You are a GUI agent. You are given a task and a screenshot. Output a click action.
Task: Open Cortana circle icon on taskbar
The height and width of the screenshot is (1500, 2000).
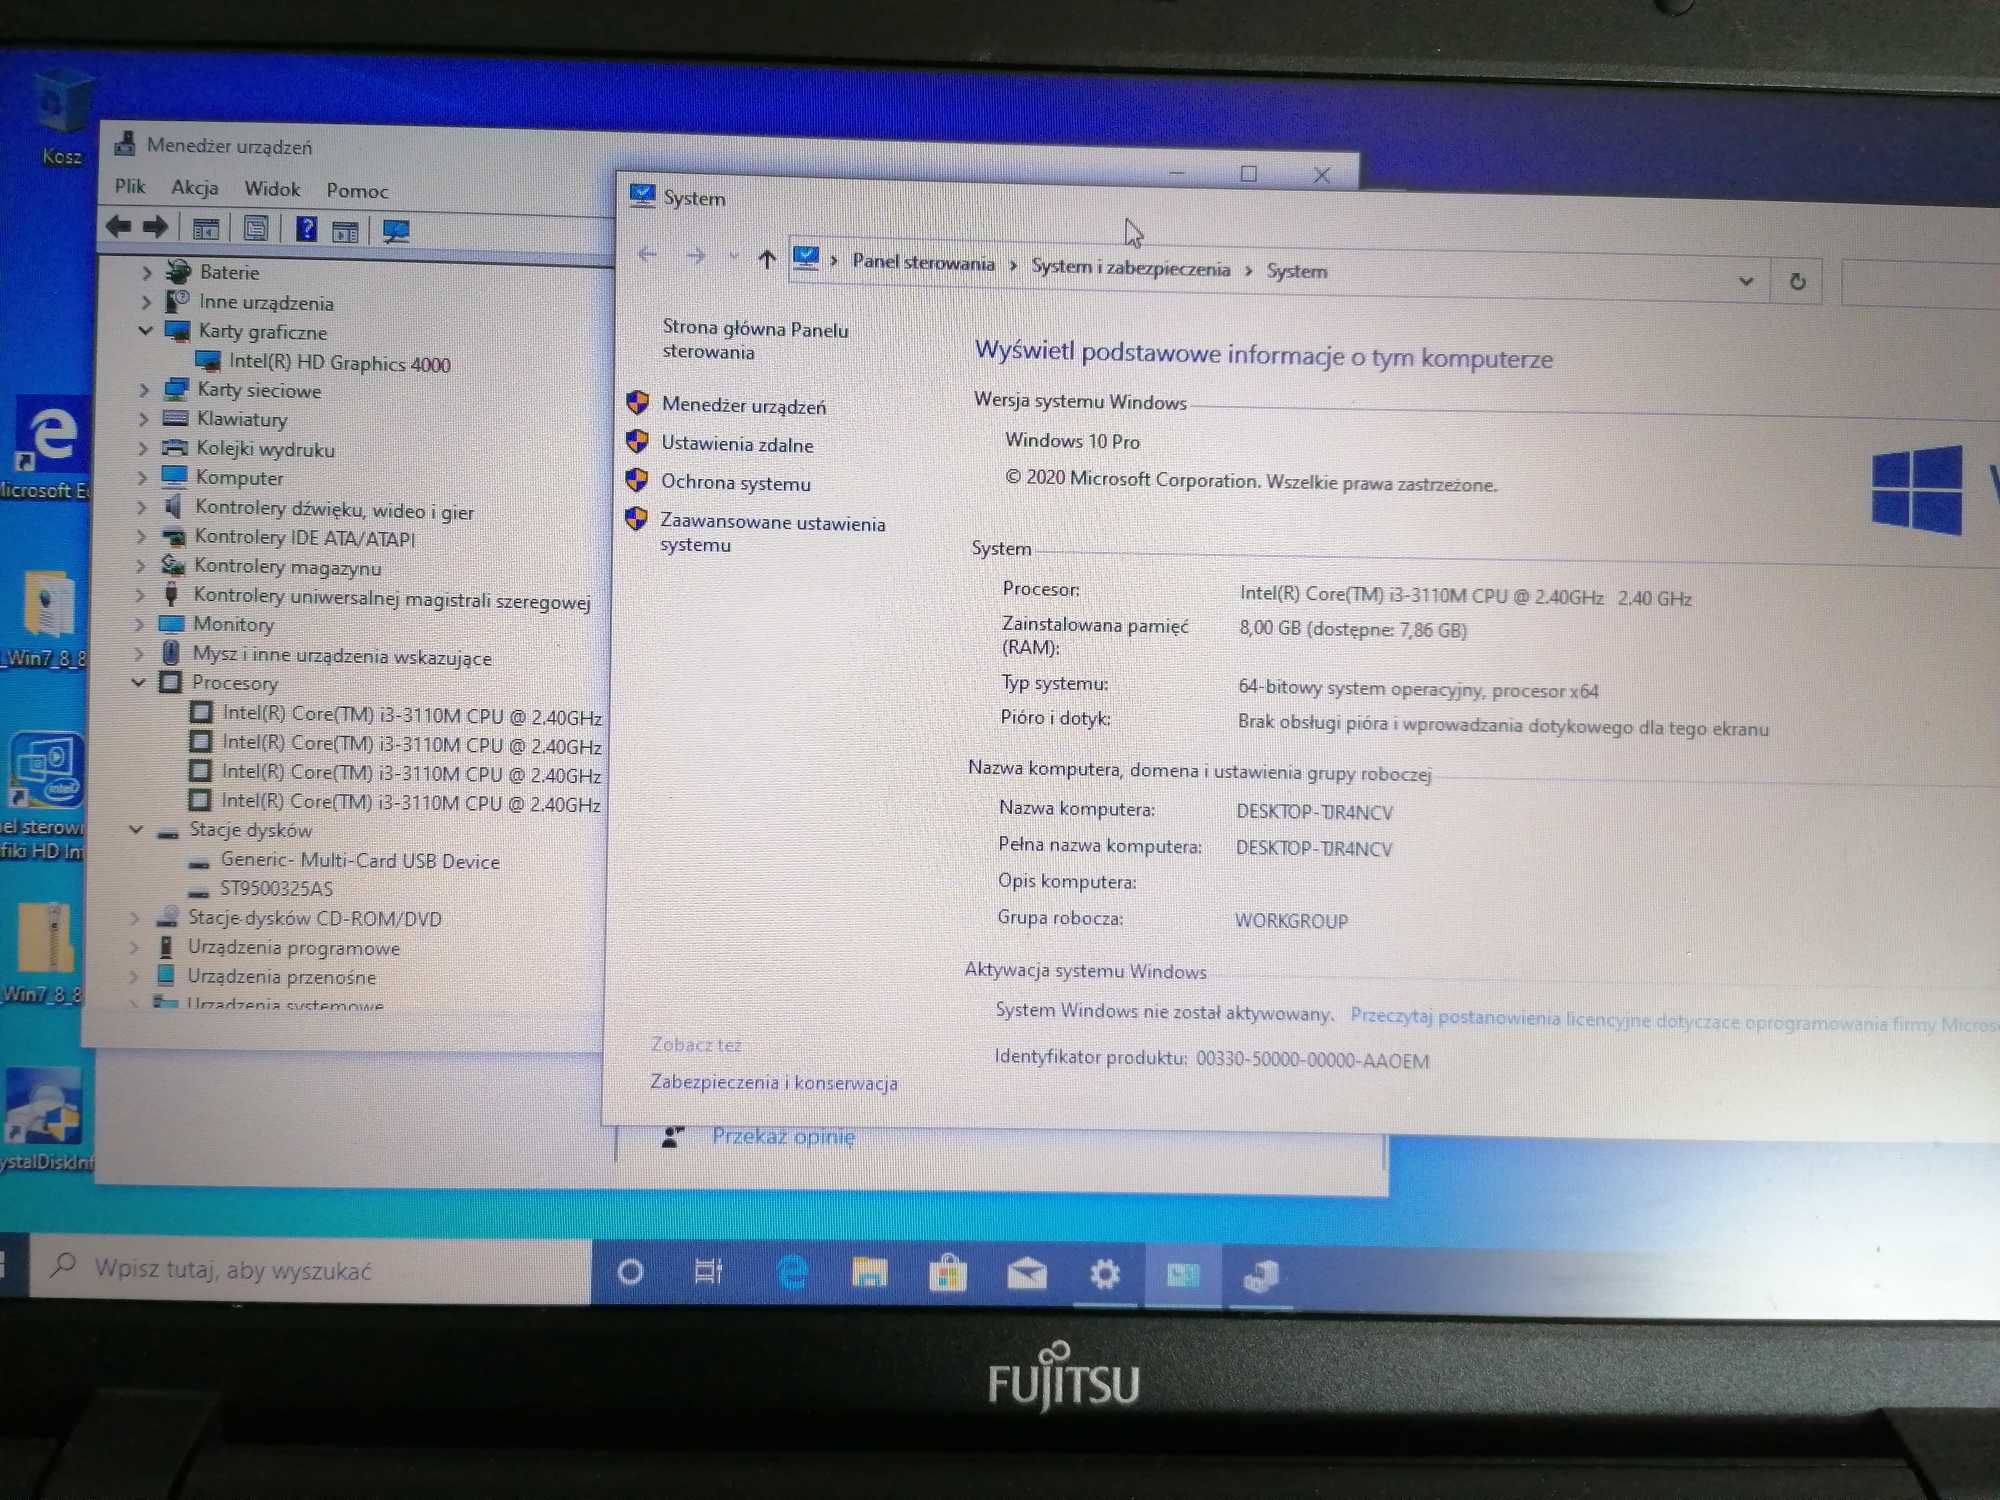[630, 1272]
